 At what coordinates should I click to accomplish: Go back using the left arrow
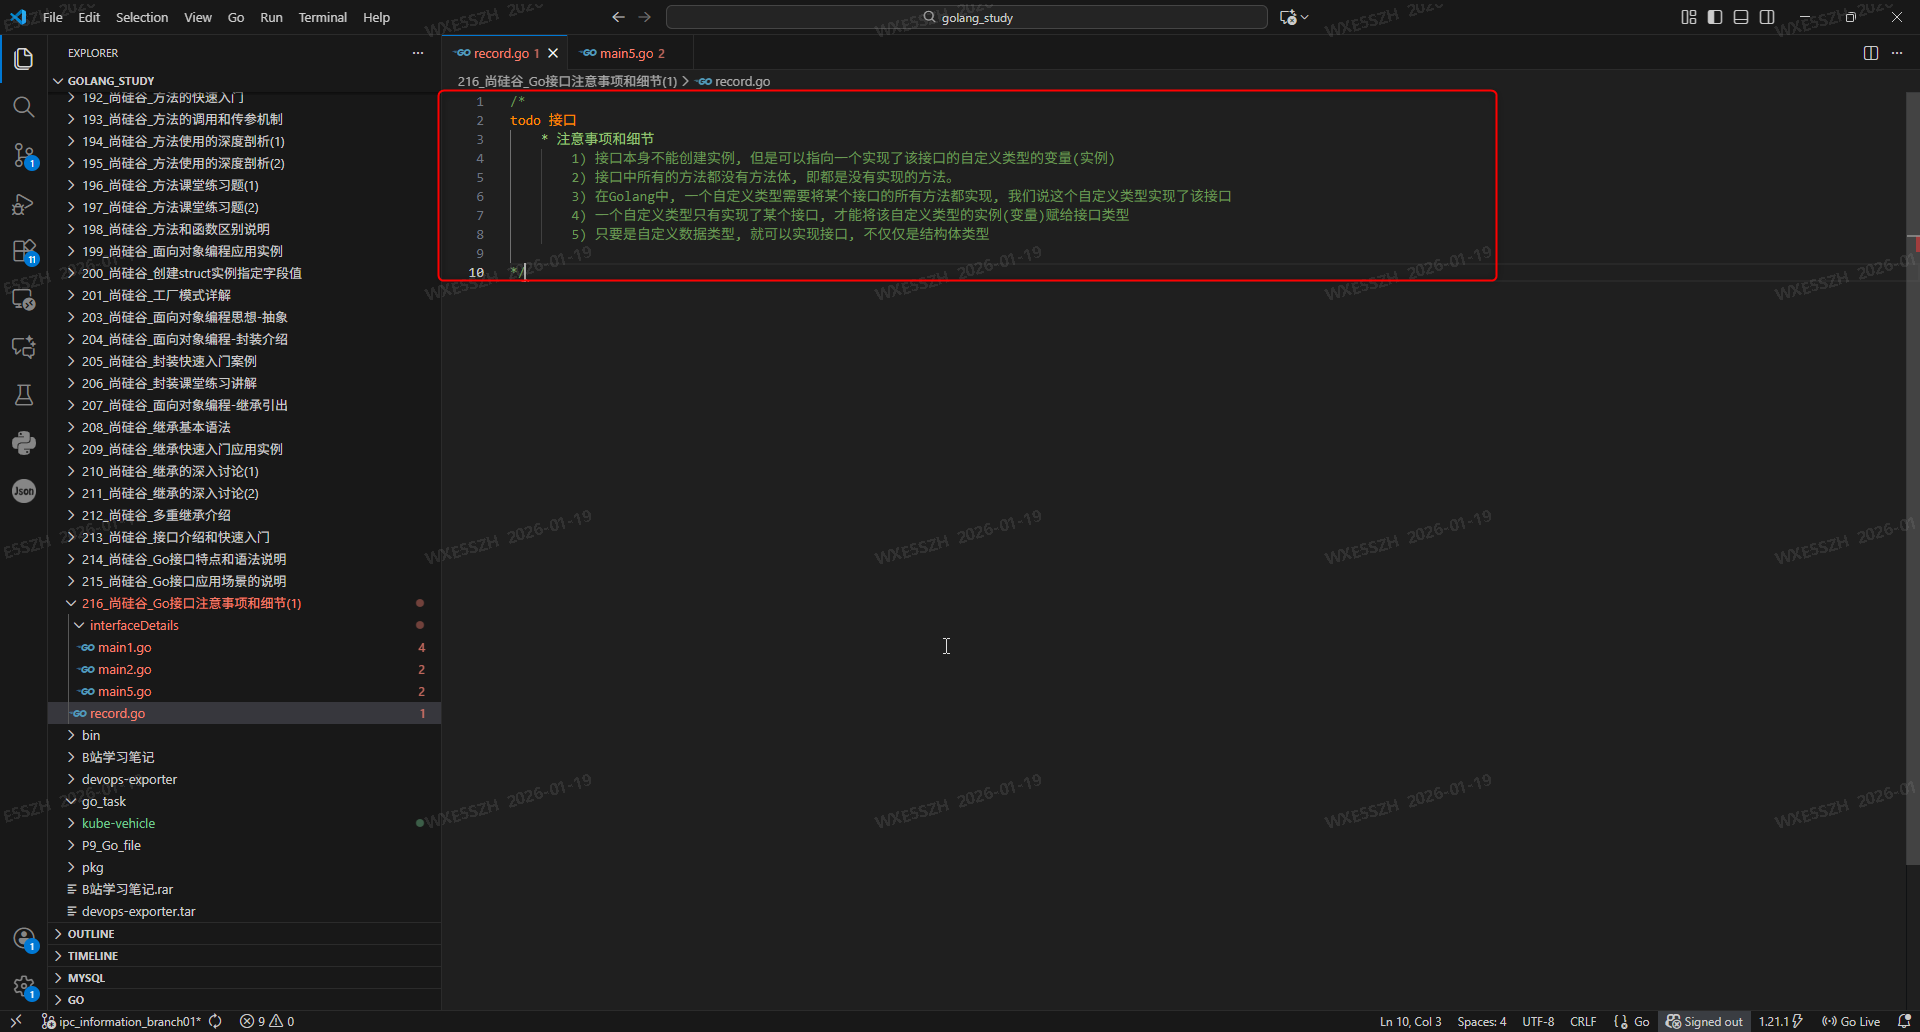point(618,17)
